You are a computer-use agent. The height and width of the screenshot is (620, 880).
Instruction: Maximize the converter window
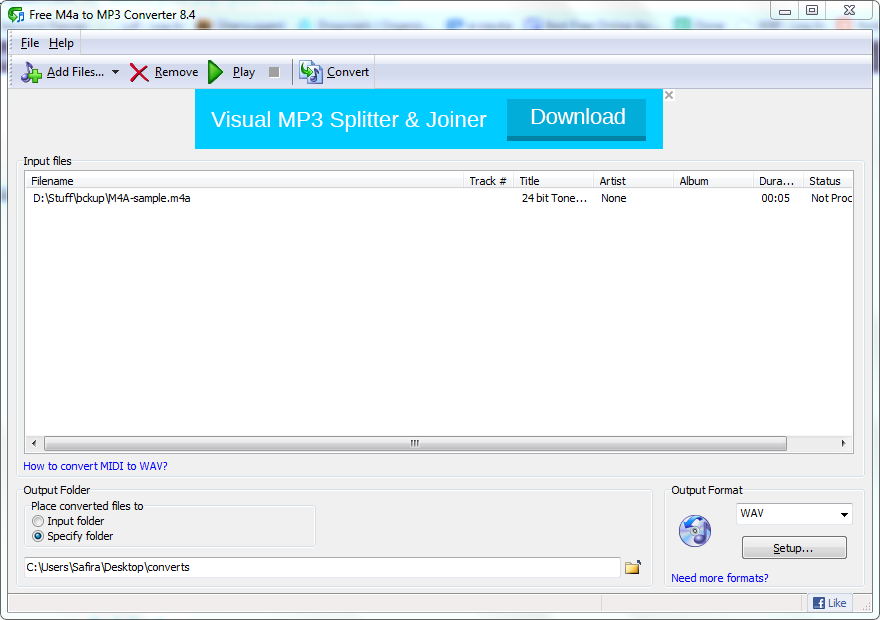click(812, 11)
